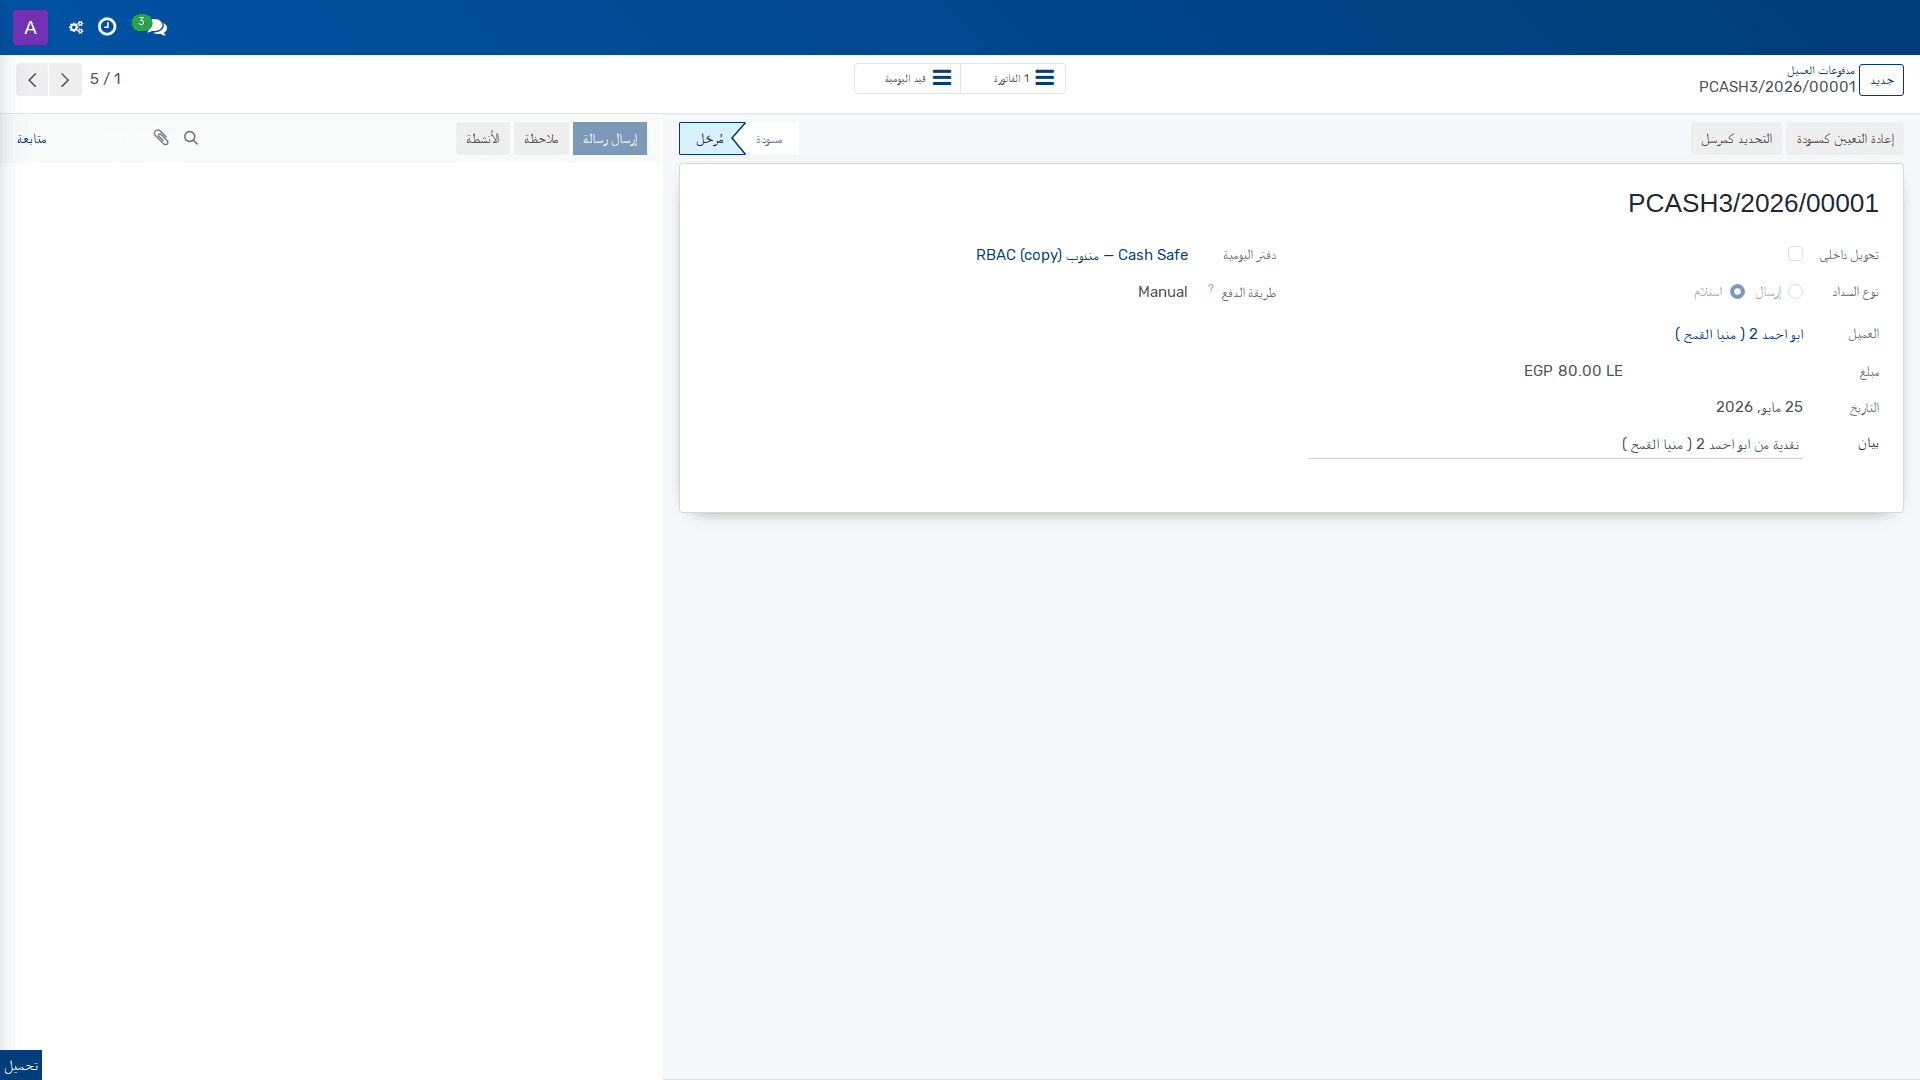Open the 1 الفاتورة stat button

pyautogui.click(x=1013, y=79)
